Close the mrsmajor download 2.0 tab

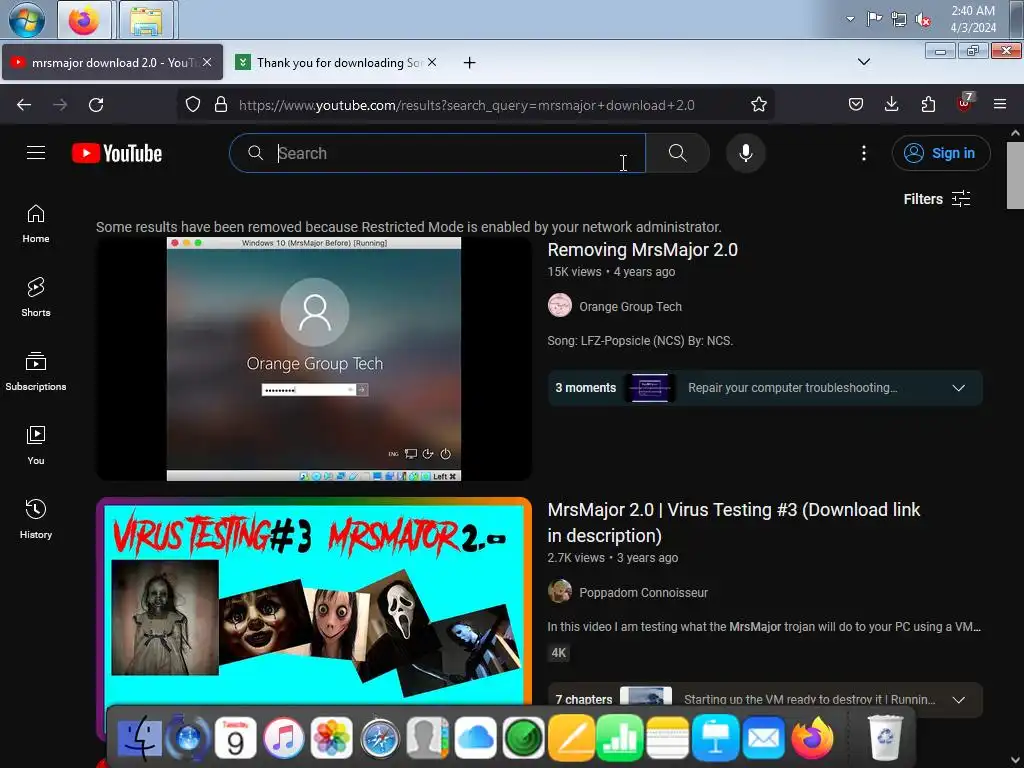(207, 62)
